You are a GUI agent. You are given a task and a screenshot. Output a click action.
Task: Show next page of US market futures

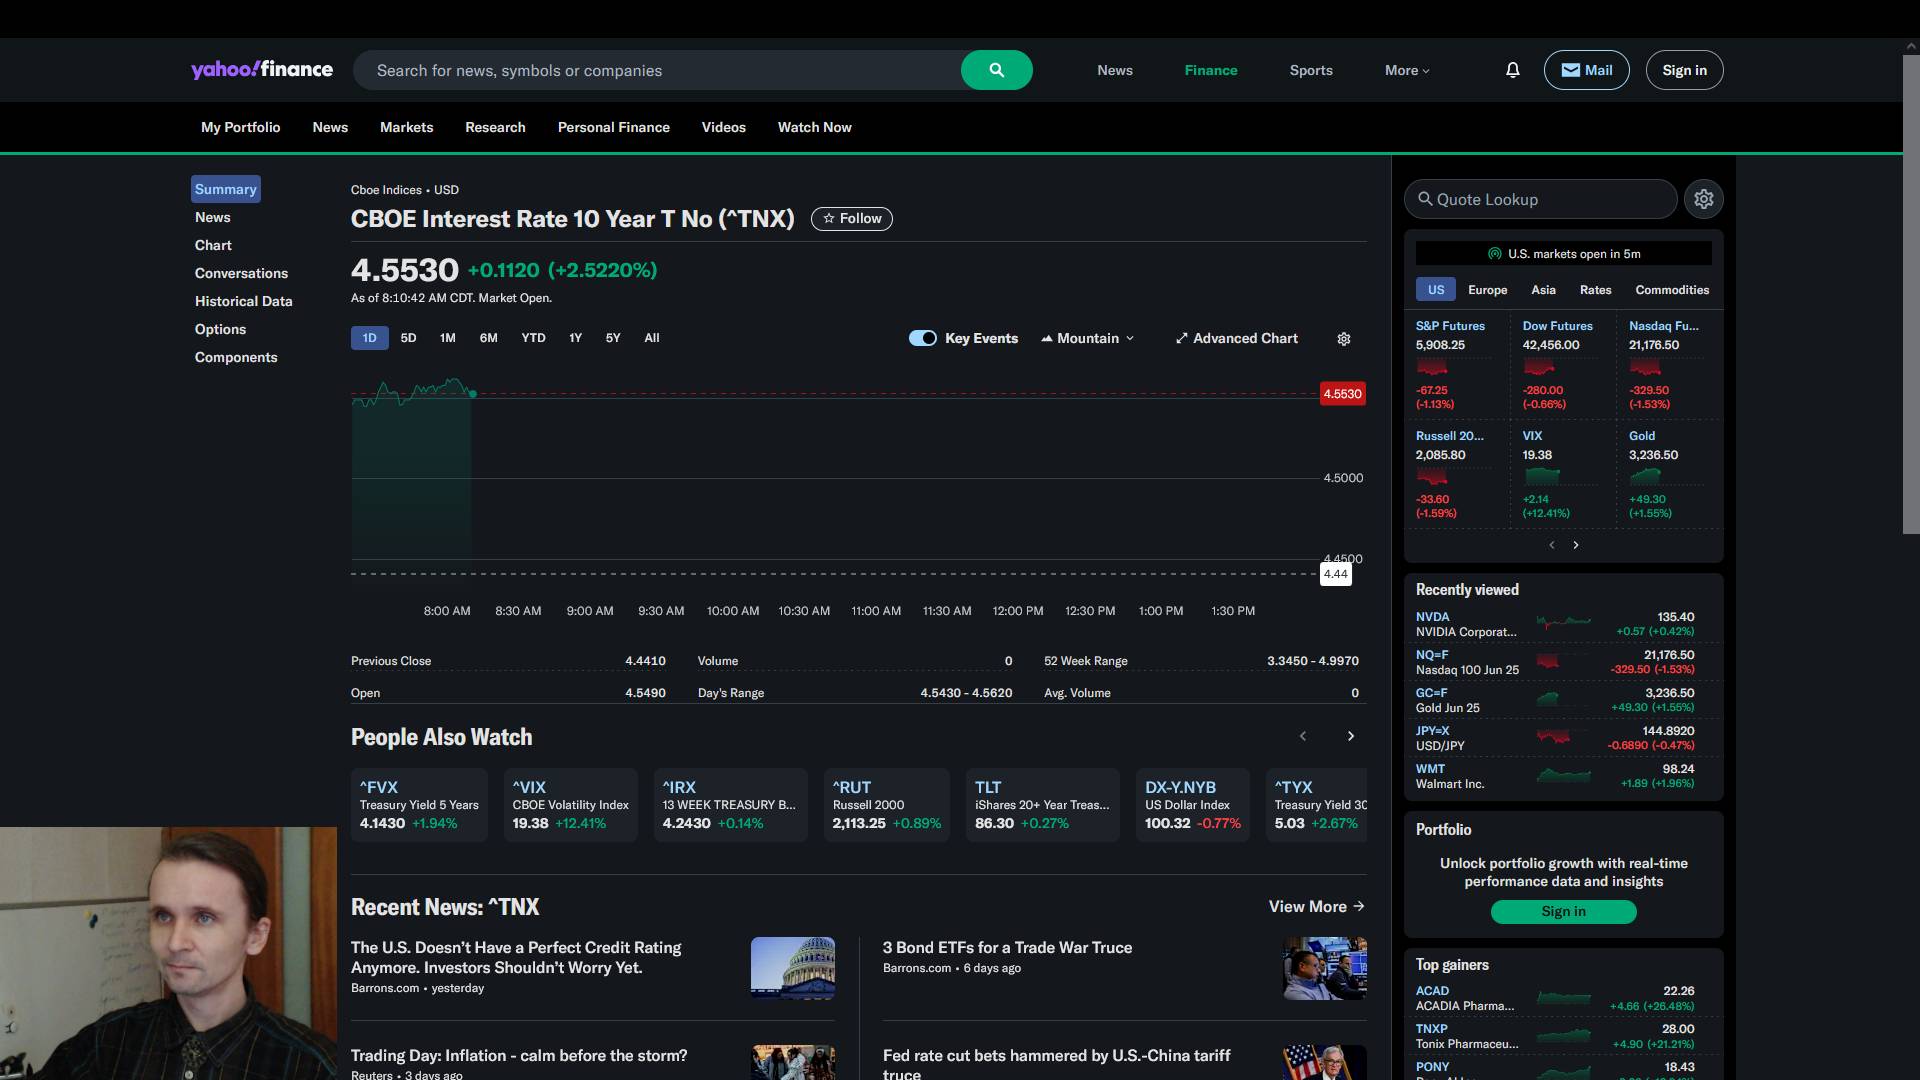pos(1576,545)
